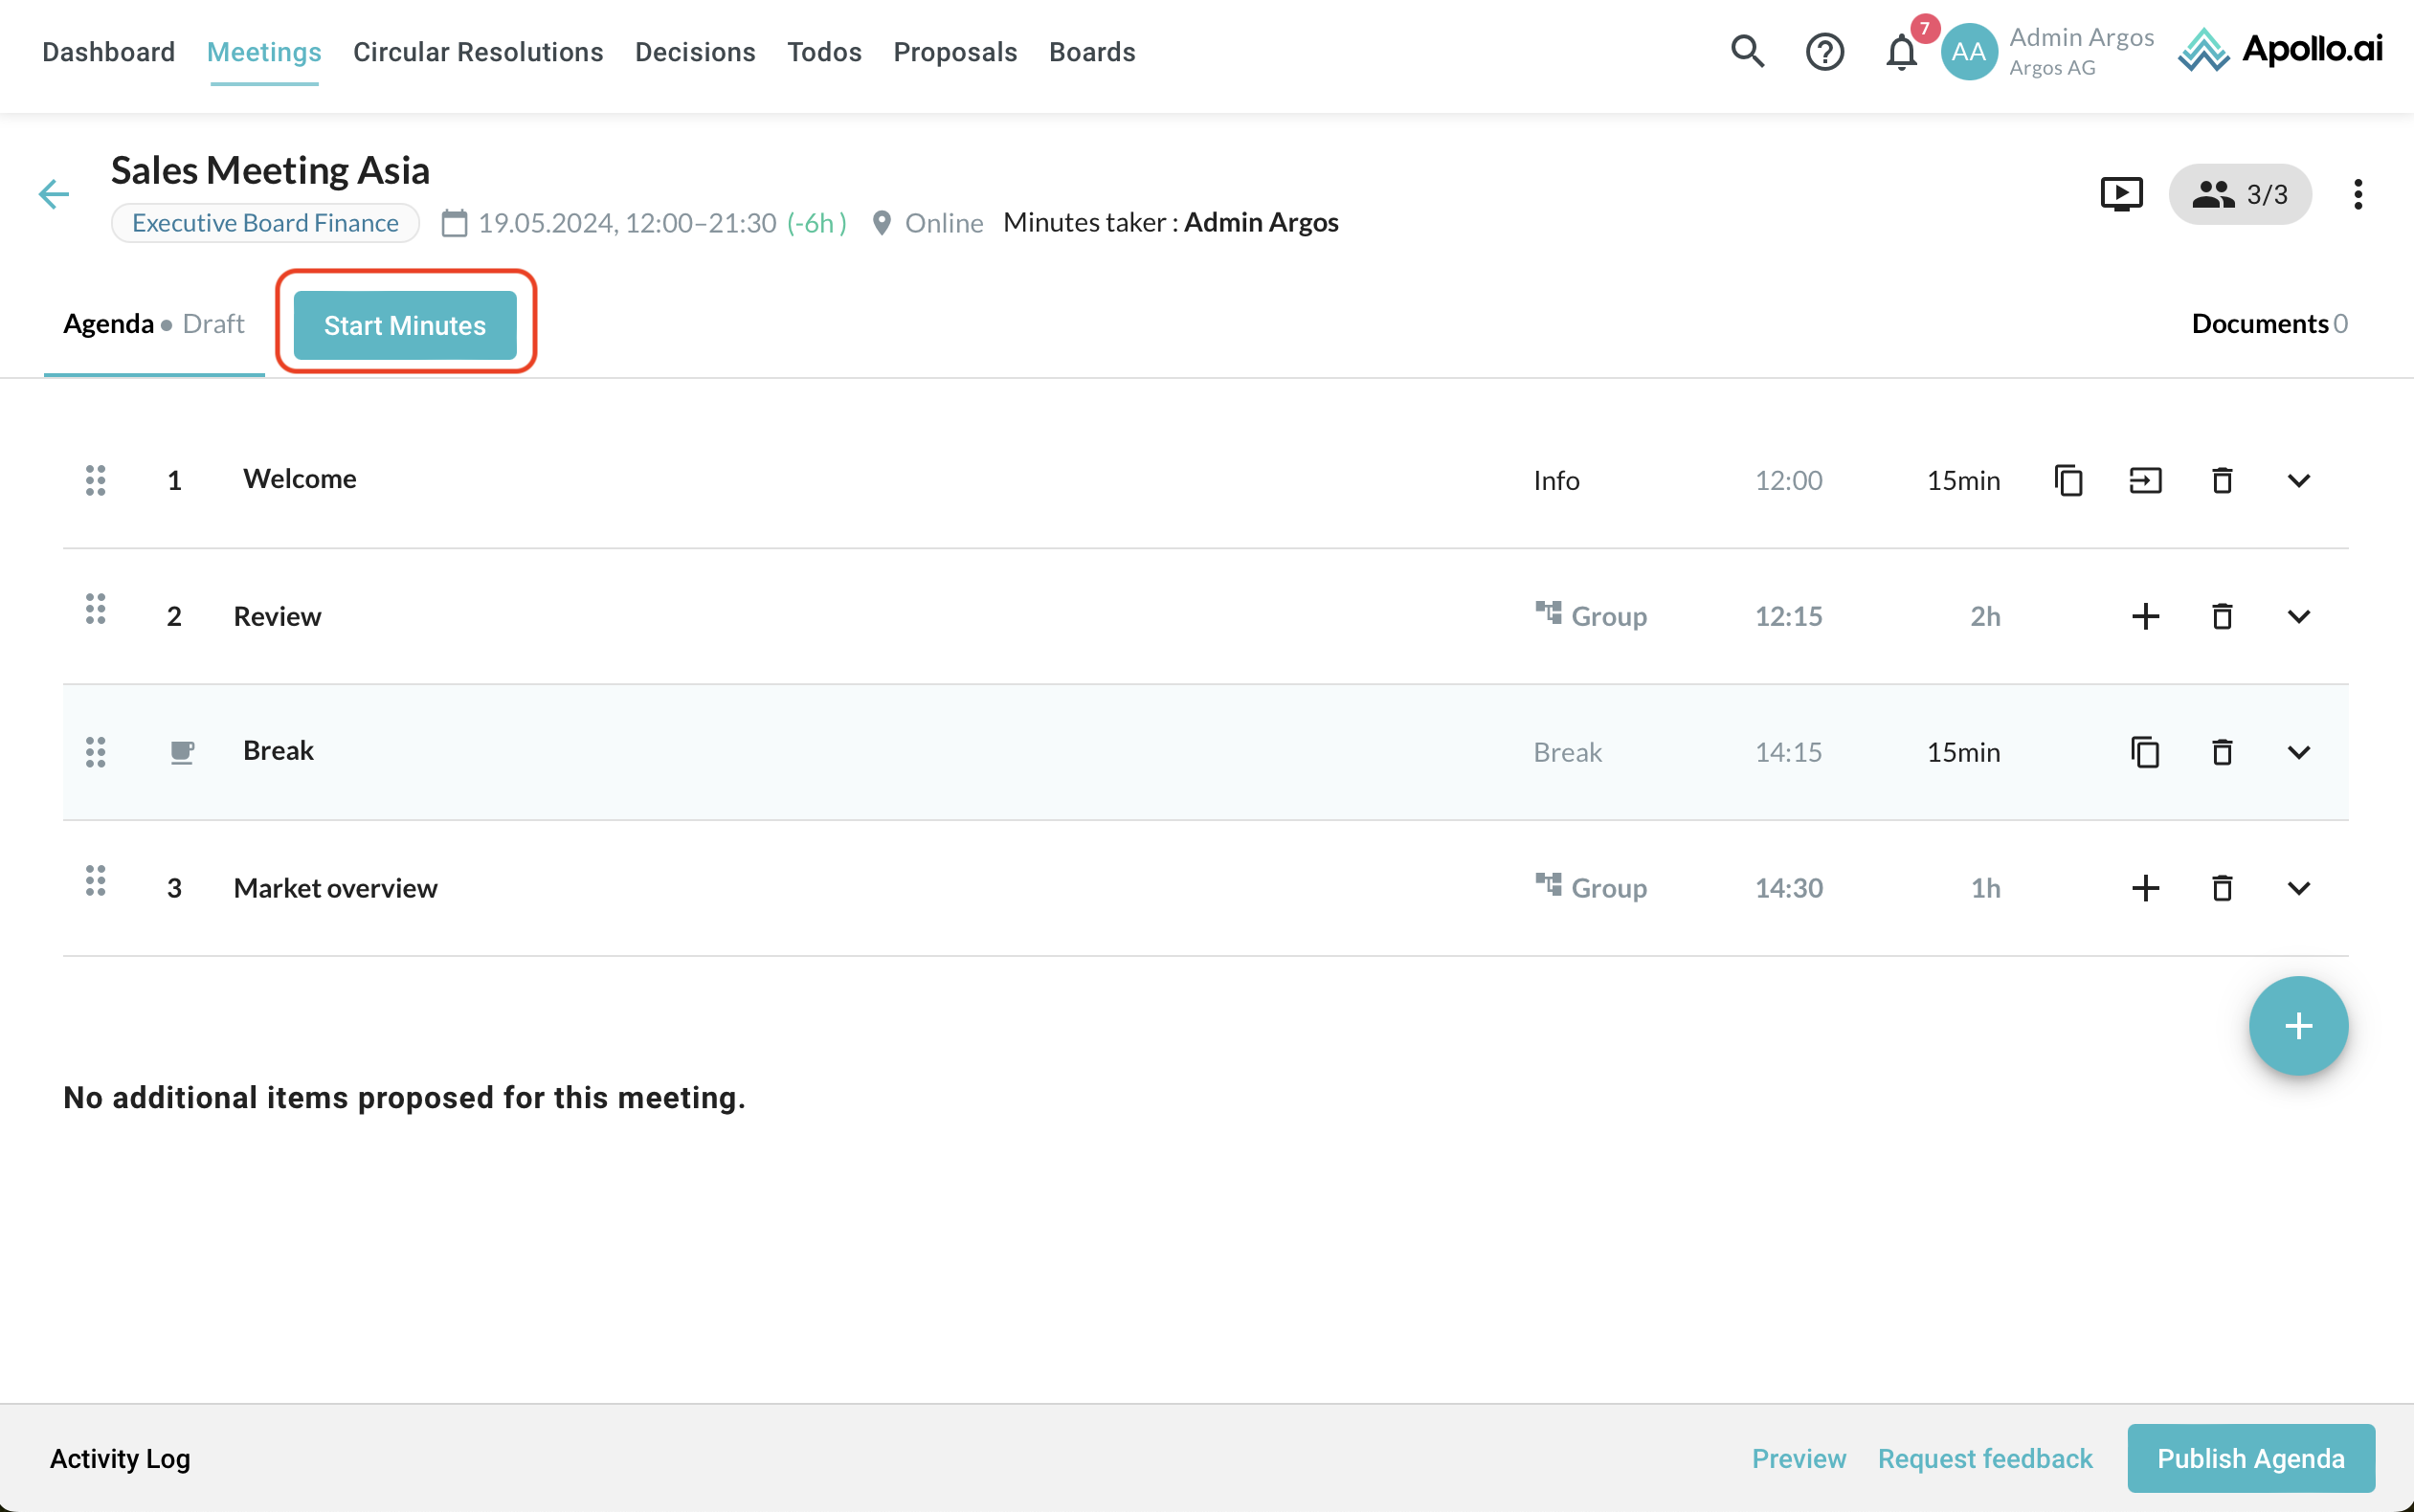2414x1512 pixels.
Task: Expand the Review group chevron
Action: [2298, 616]
